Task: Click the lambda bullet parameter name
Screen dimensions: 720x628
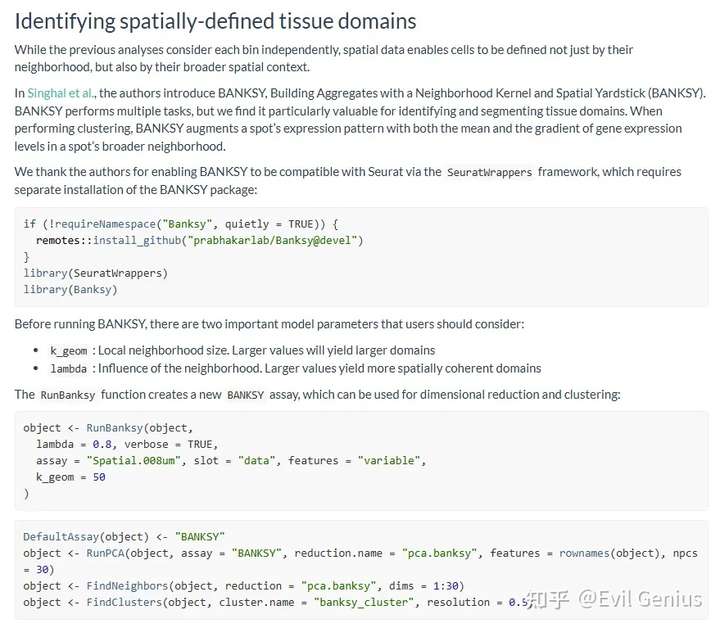Action: 68,369
